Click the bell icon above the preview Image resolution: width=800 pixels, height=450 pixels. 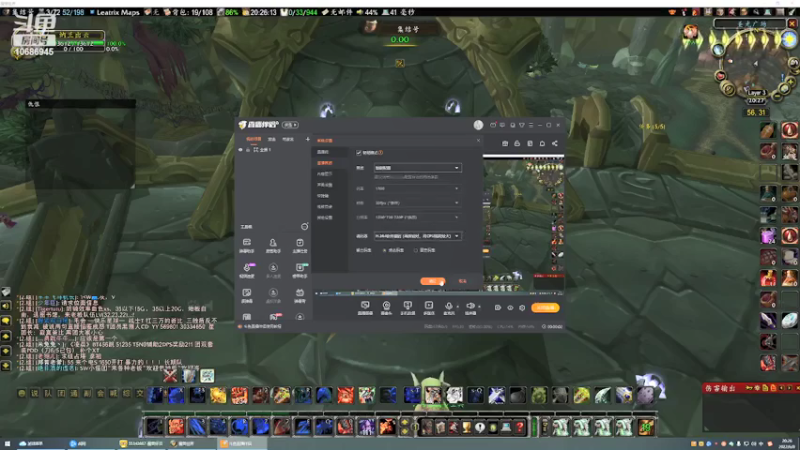(x=542, y=144)
